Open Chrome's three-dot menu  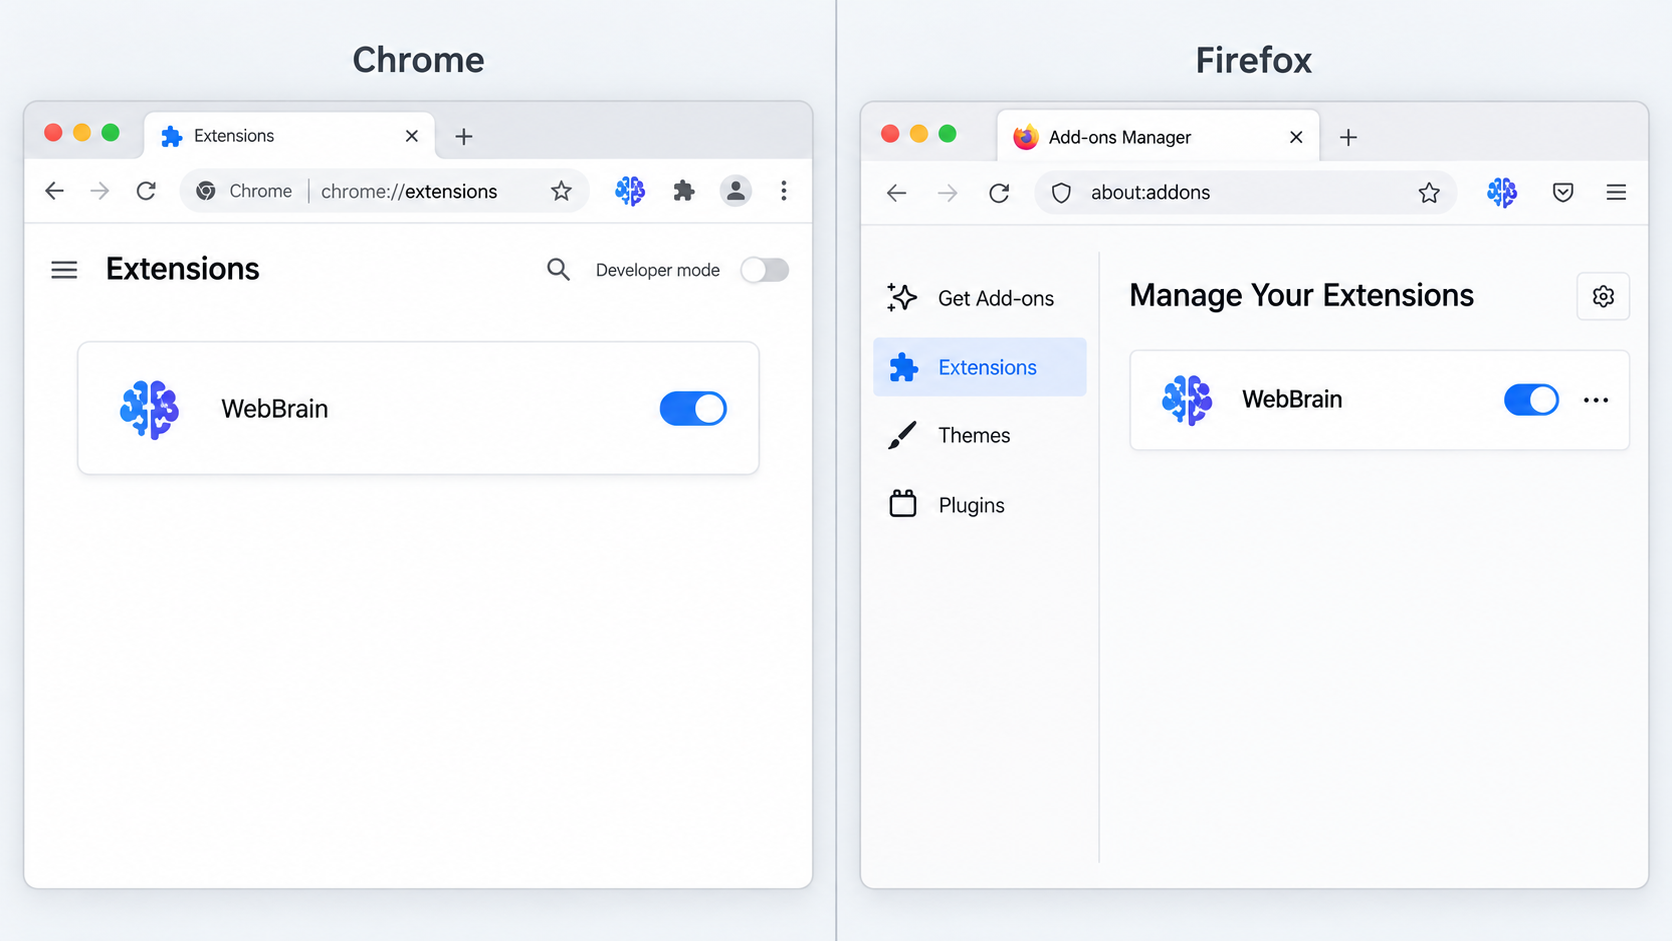784,190
